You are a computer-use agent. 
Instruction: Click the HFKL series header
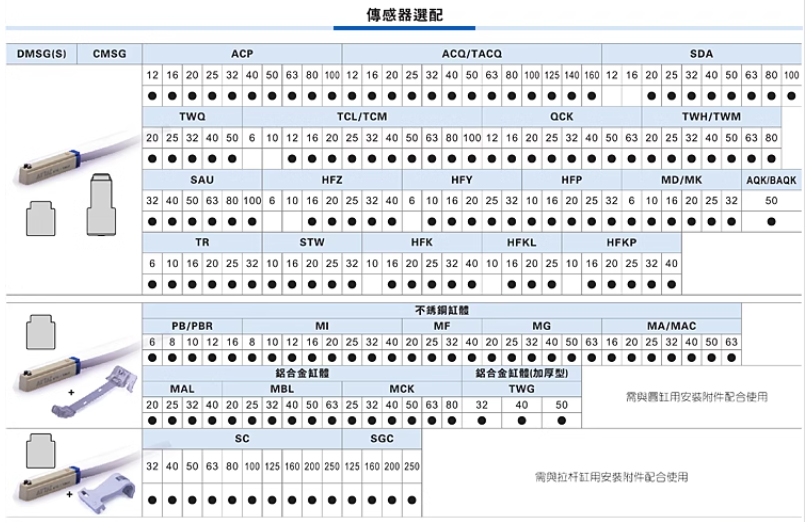click(x=522, y=243)
